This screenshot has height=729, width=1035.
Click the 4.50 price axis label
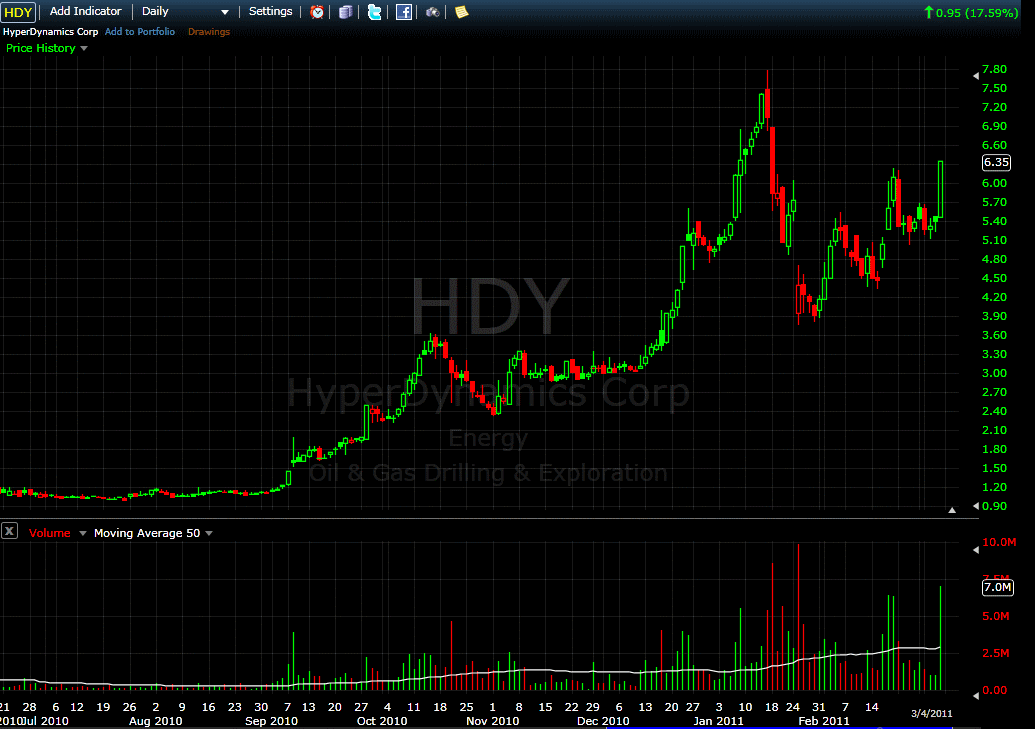994,278
